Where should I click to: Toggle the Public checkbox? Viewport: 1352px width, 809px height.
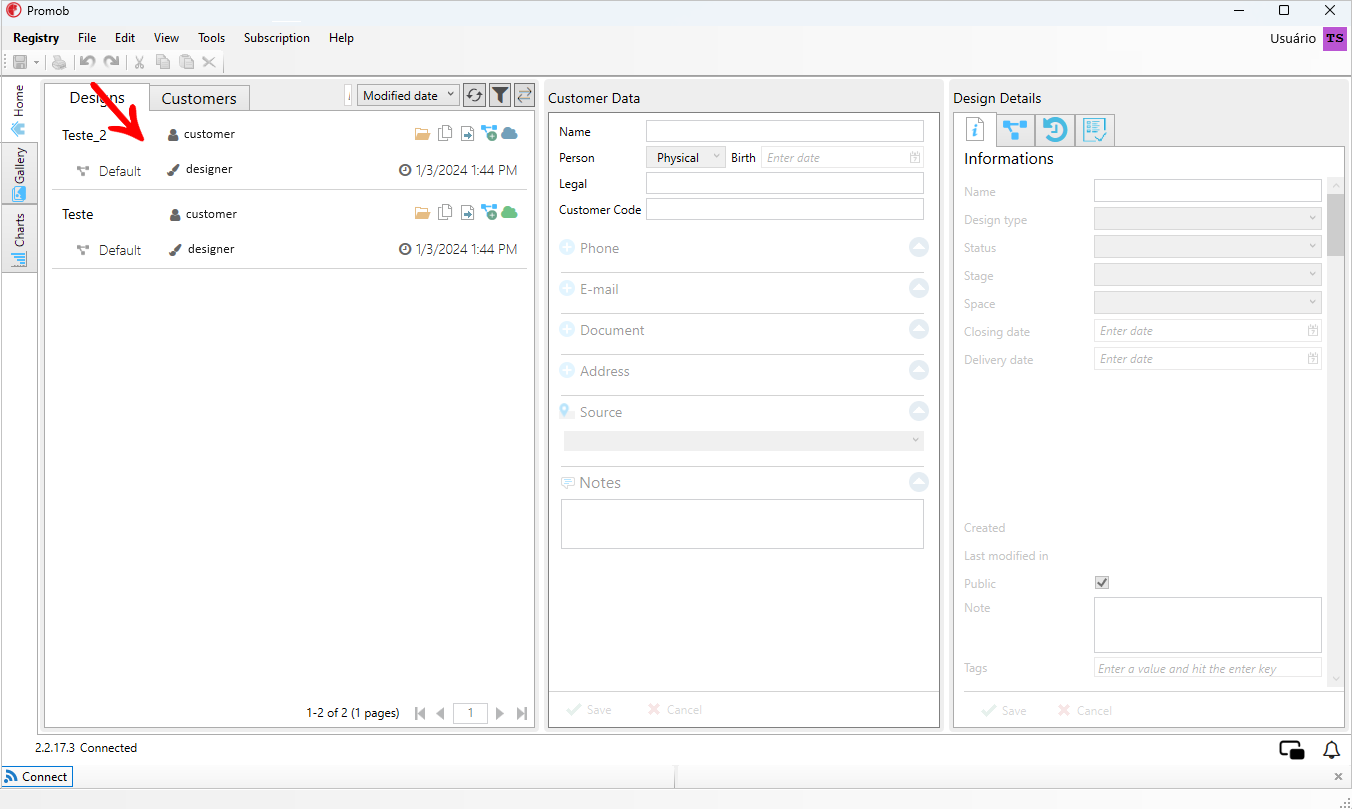tap(1102, 583)
